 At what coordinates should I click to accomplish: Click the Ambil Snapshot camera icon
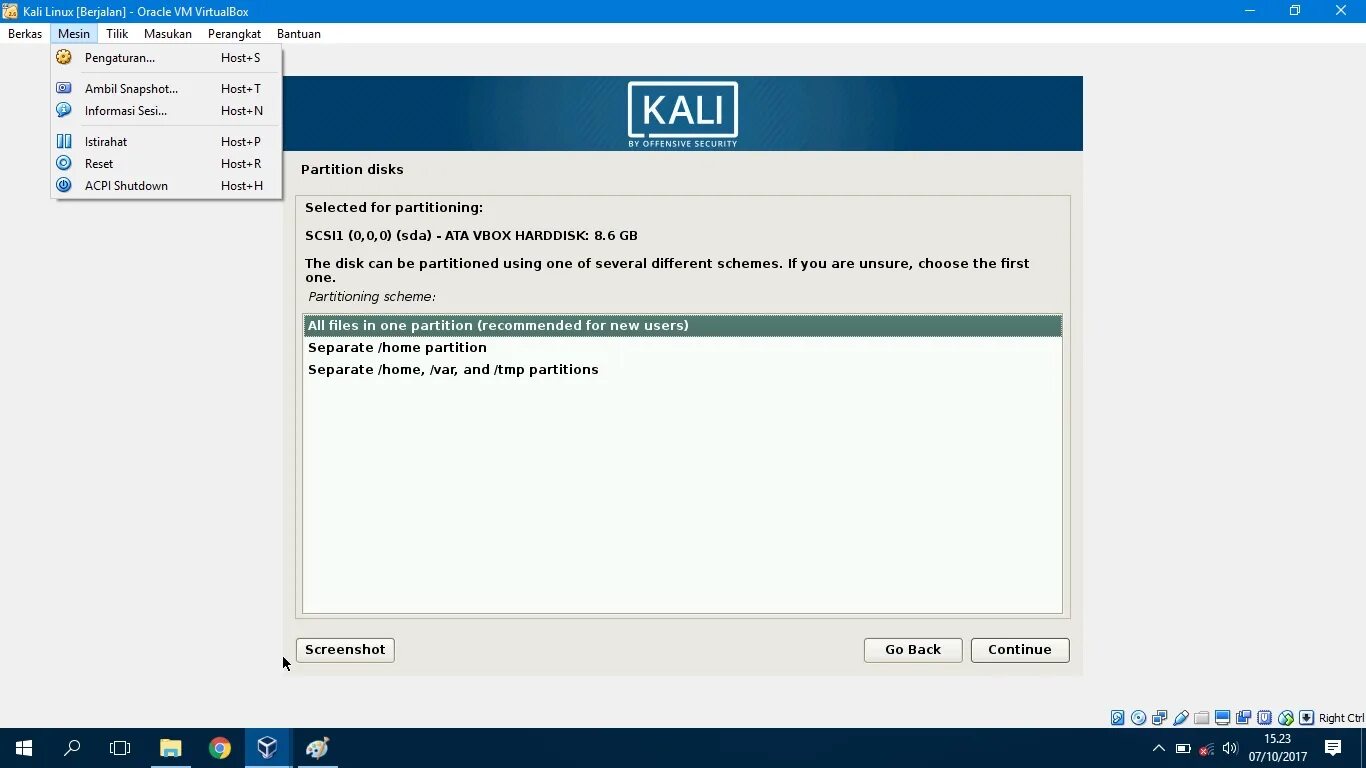(64, 88)
